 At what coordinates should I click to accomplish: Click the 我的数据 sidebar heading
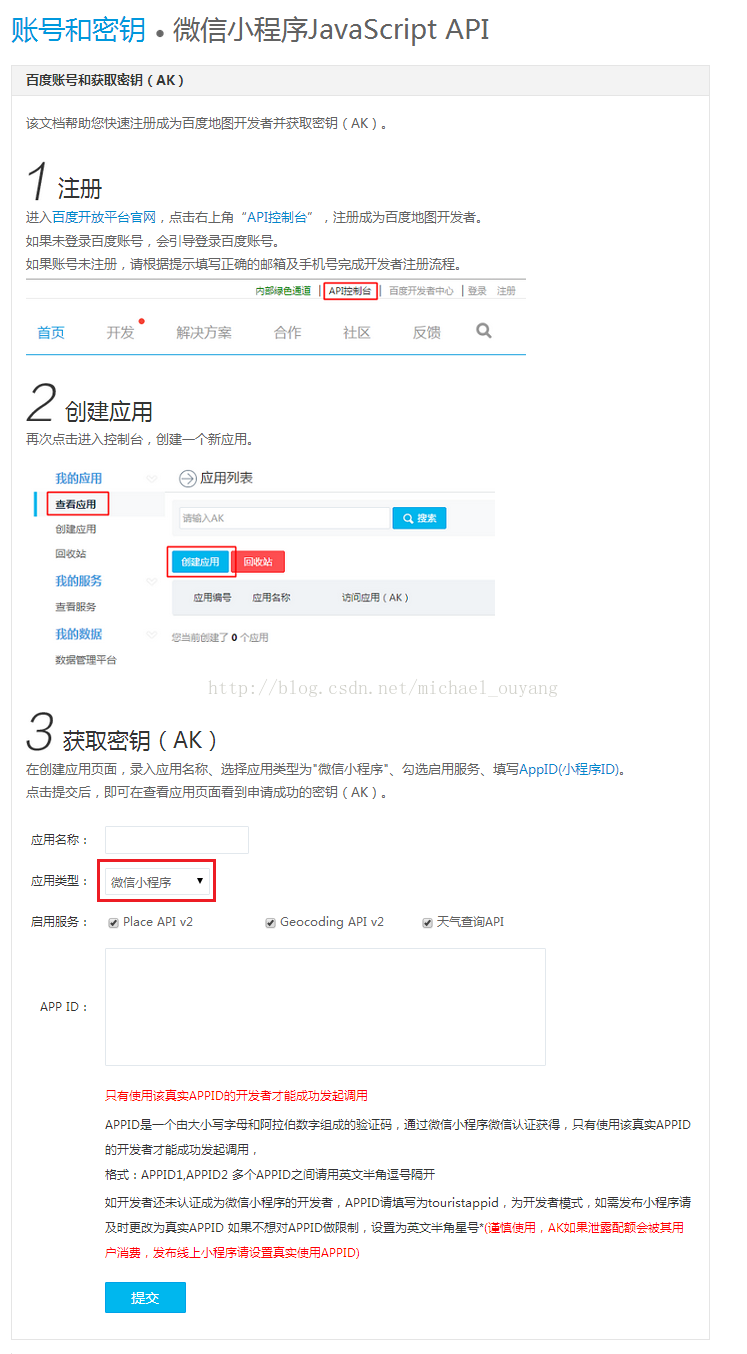(79, 634)
